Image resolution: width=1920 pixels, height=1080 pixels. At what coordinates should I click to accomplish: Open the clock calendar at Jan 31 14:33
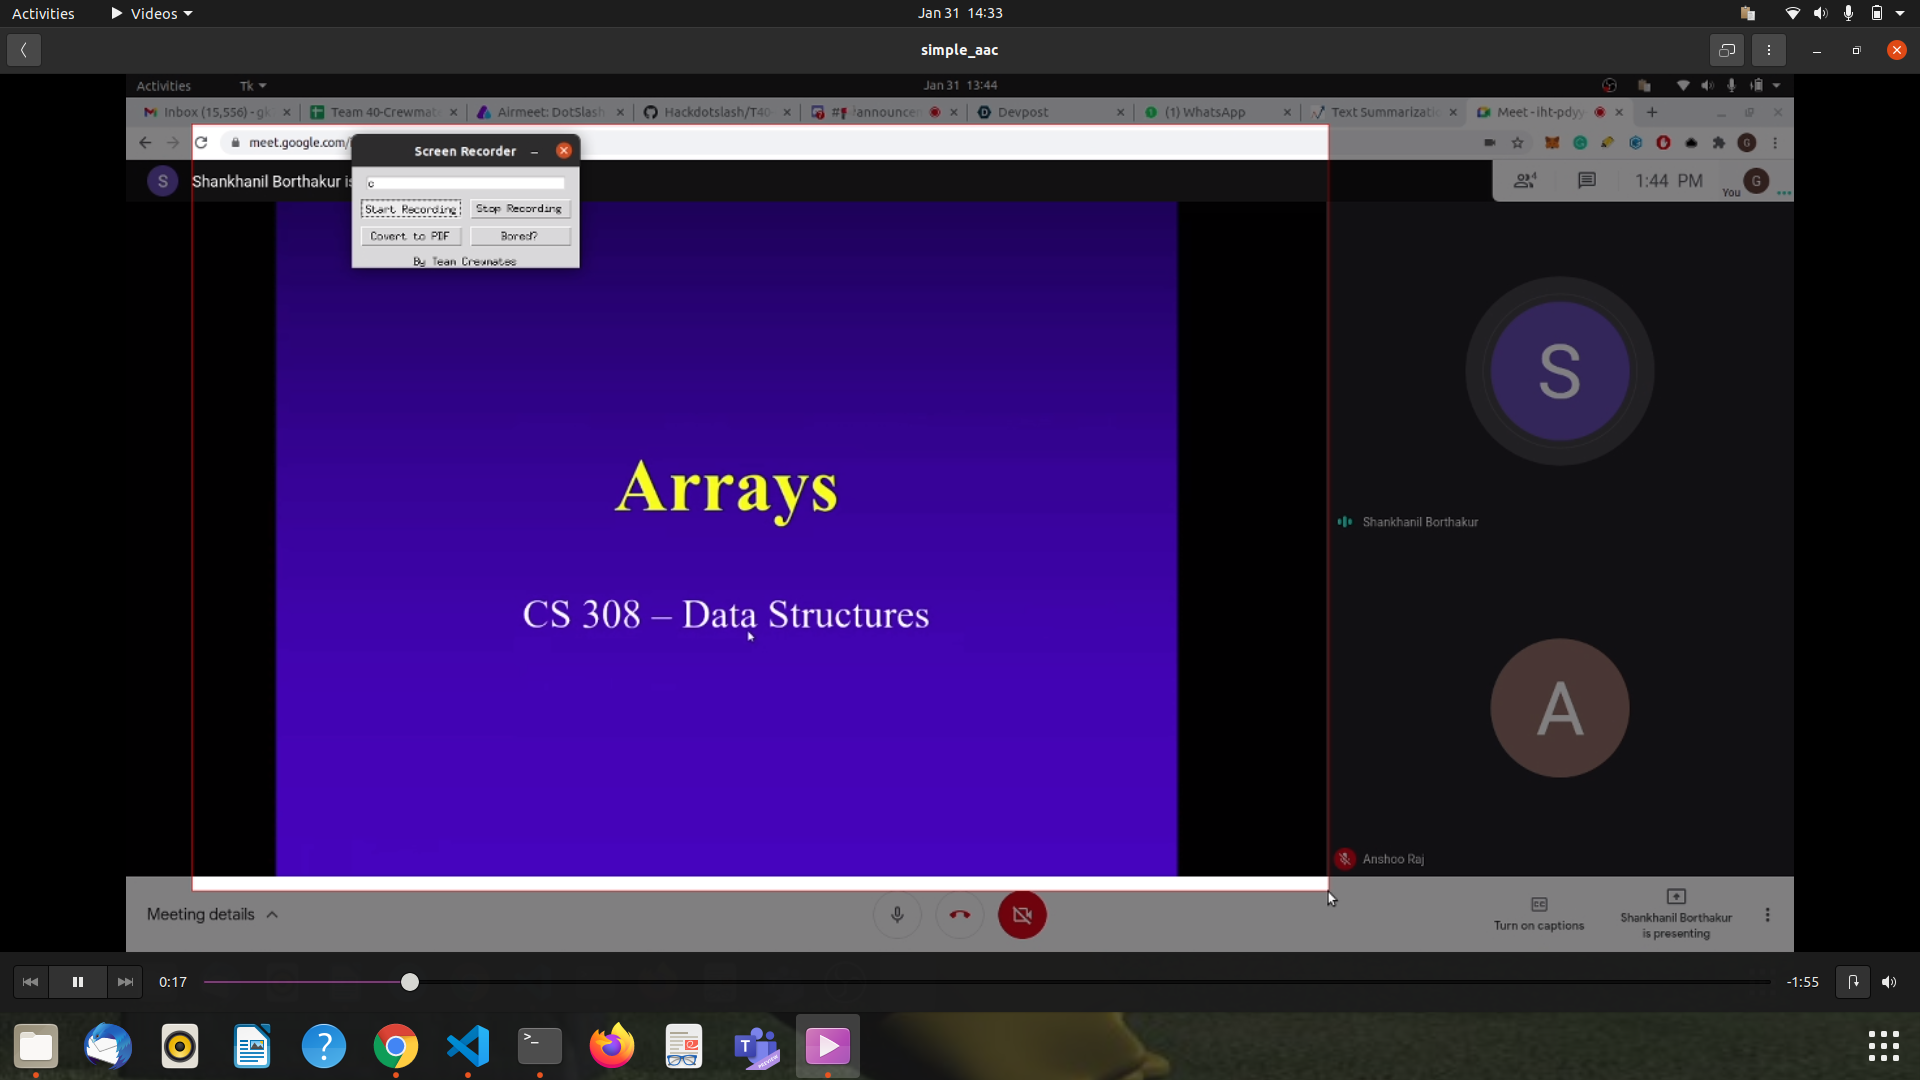pyautogui.click(x=960, y=13)
